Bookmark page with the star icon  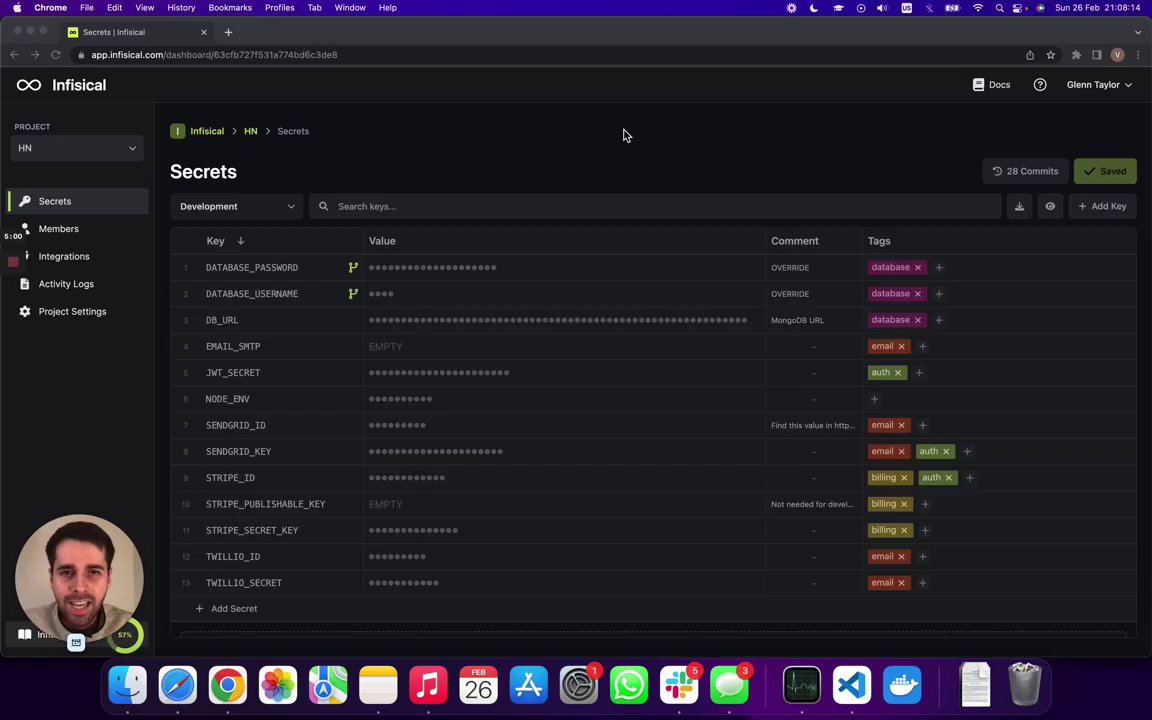coord(1051,55)
